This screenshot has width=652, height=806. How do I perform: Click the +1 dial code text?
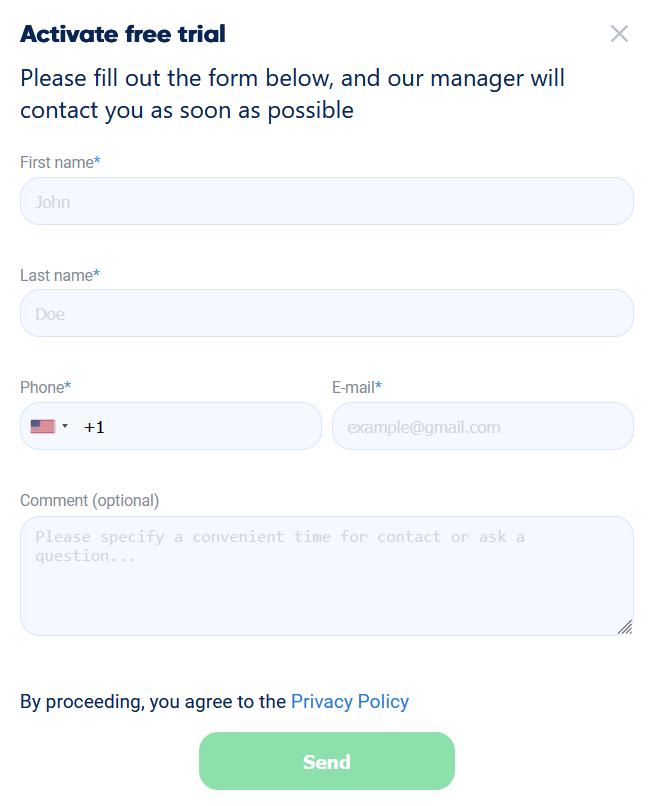(x=94, y=427)
